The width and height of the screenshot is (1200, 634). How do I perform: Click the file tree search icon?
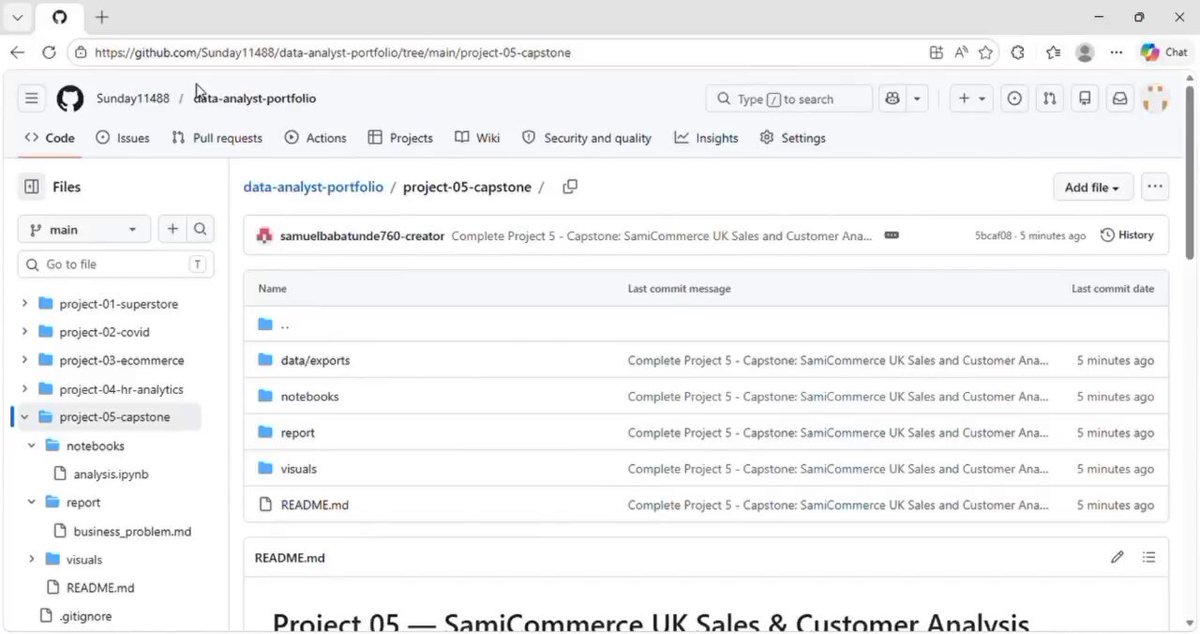[200, 229]
